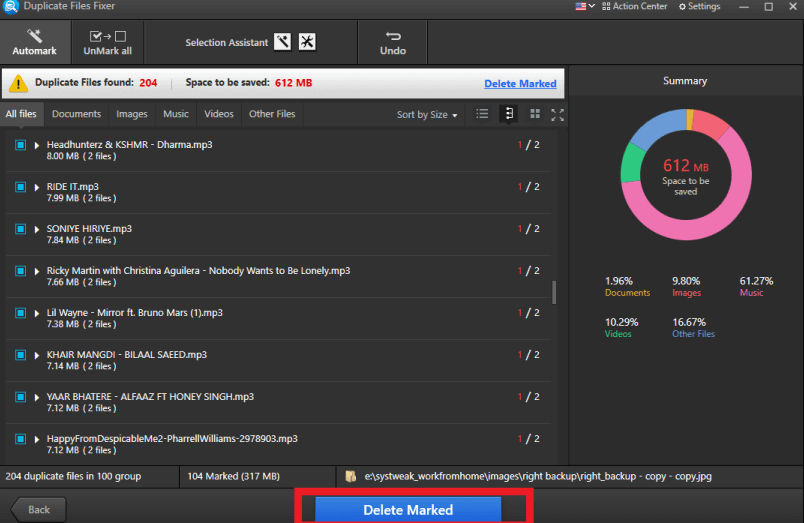Screen dimensions: 804x523
Task: Click the Delete Marked link at top
Action: [x=520, y=84]
